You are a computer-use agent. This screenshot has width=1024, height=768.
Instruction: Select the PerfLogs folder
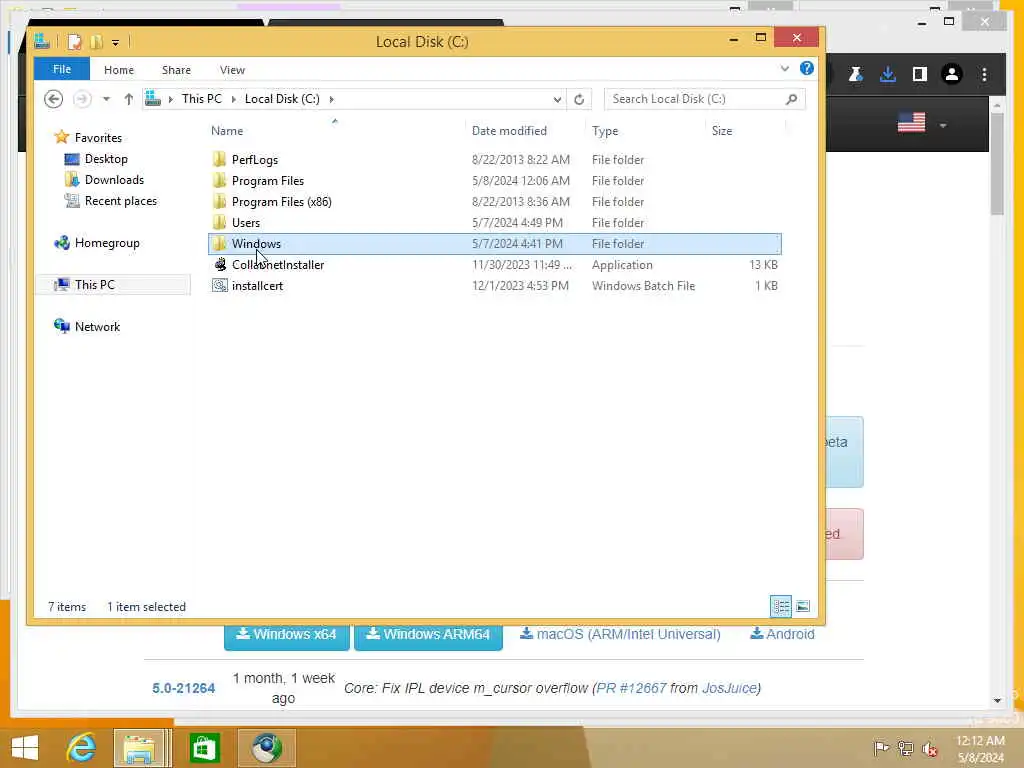click(255, 160)
